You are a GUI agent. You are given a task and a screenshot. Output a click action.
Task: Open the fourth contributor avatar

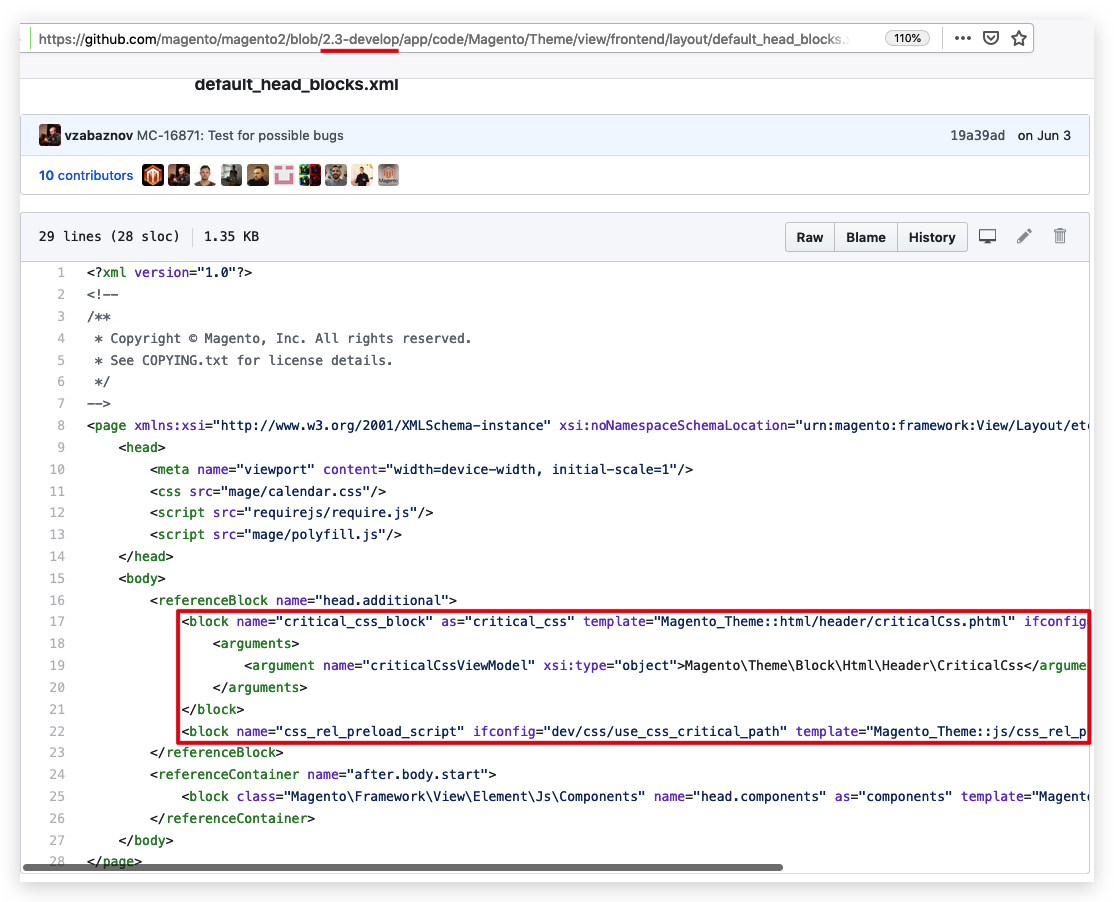[x=232, y=175]
